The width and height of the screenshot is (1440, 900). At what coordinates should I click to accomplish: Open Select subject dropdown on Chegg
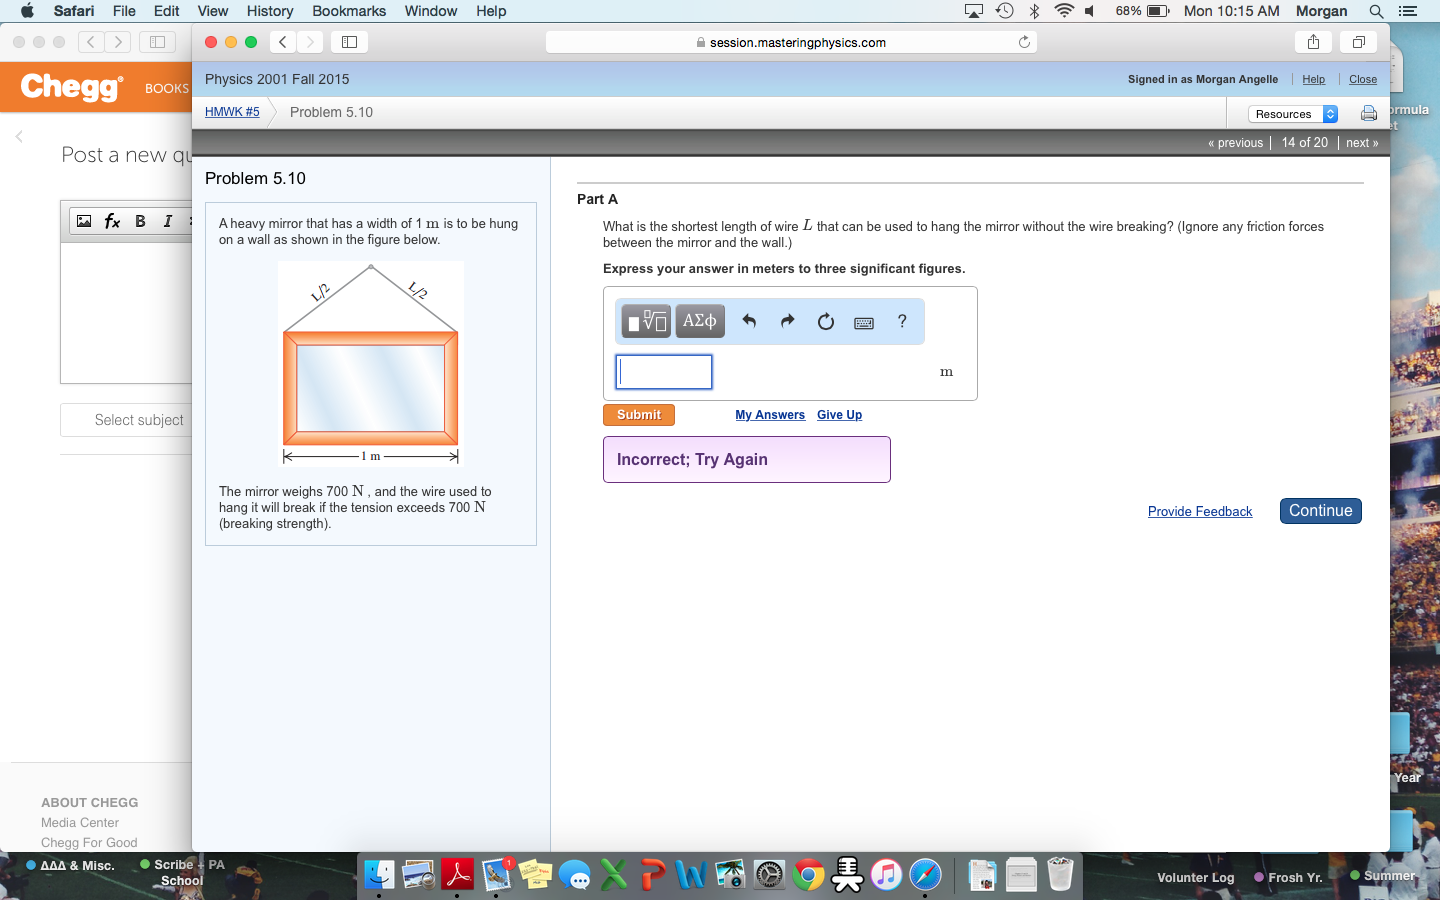(x=126, y=420)
